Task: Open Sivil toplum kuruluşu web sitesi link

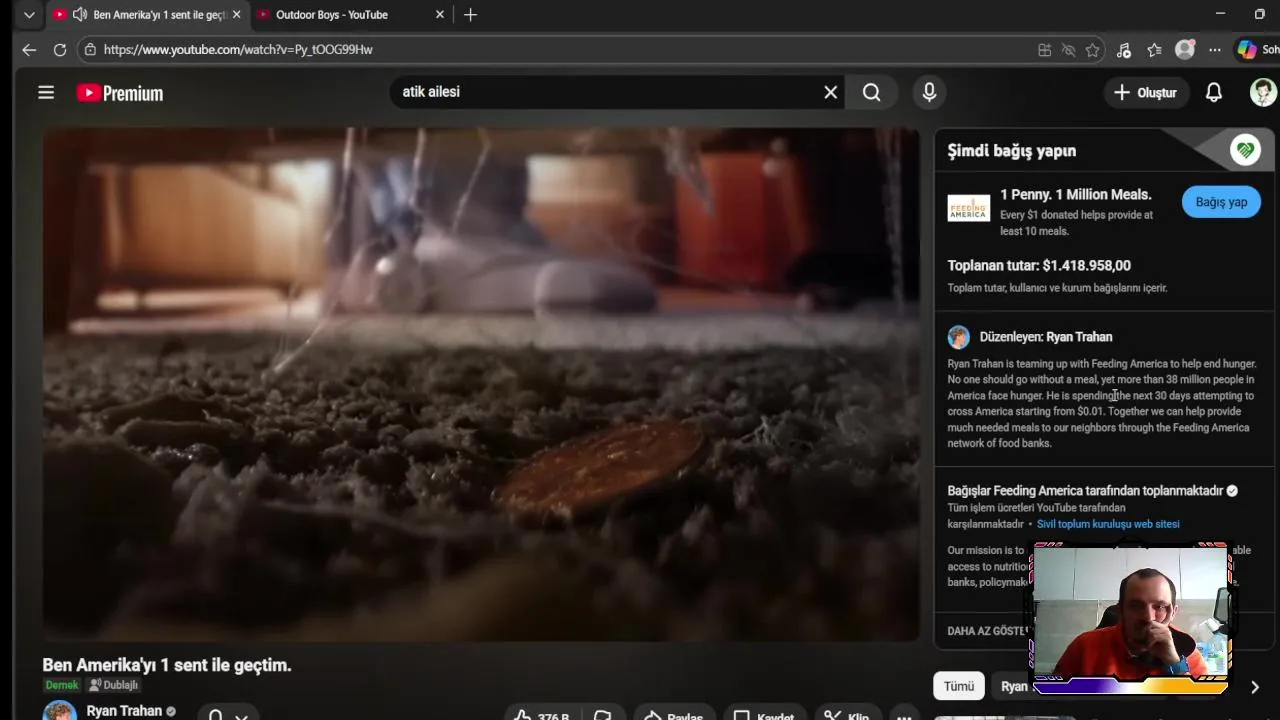Action: click(x=1108, y=524)
